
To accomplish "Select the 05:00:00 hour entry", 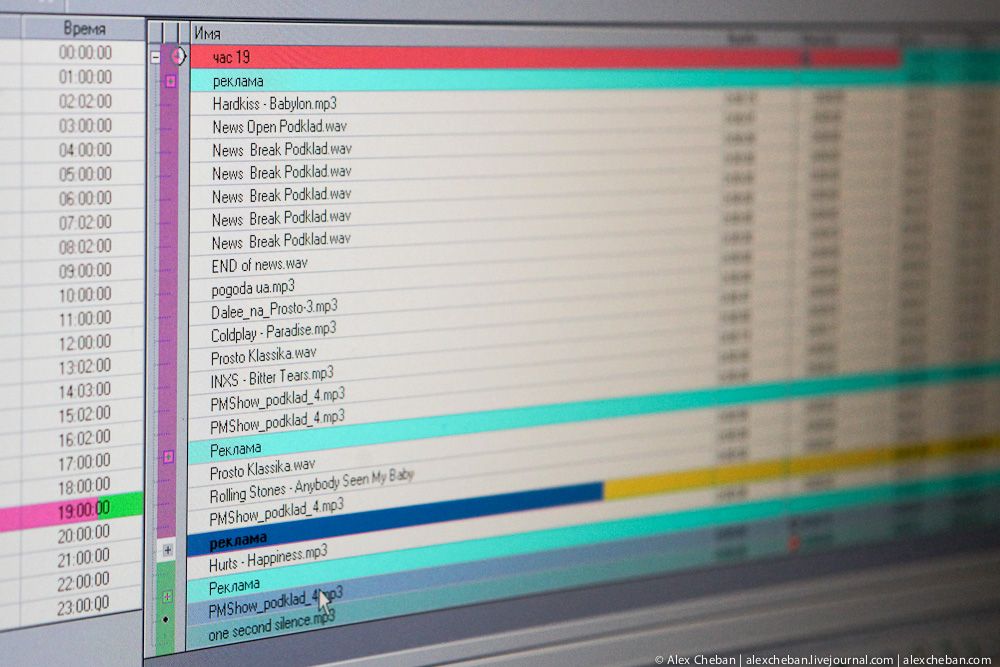I will (85, 173).
